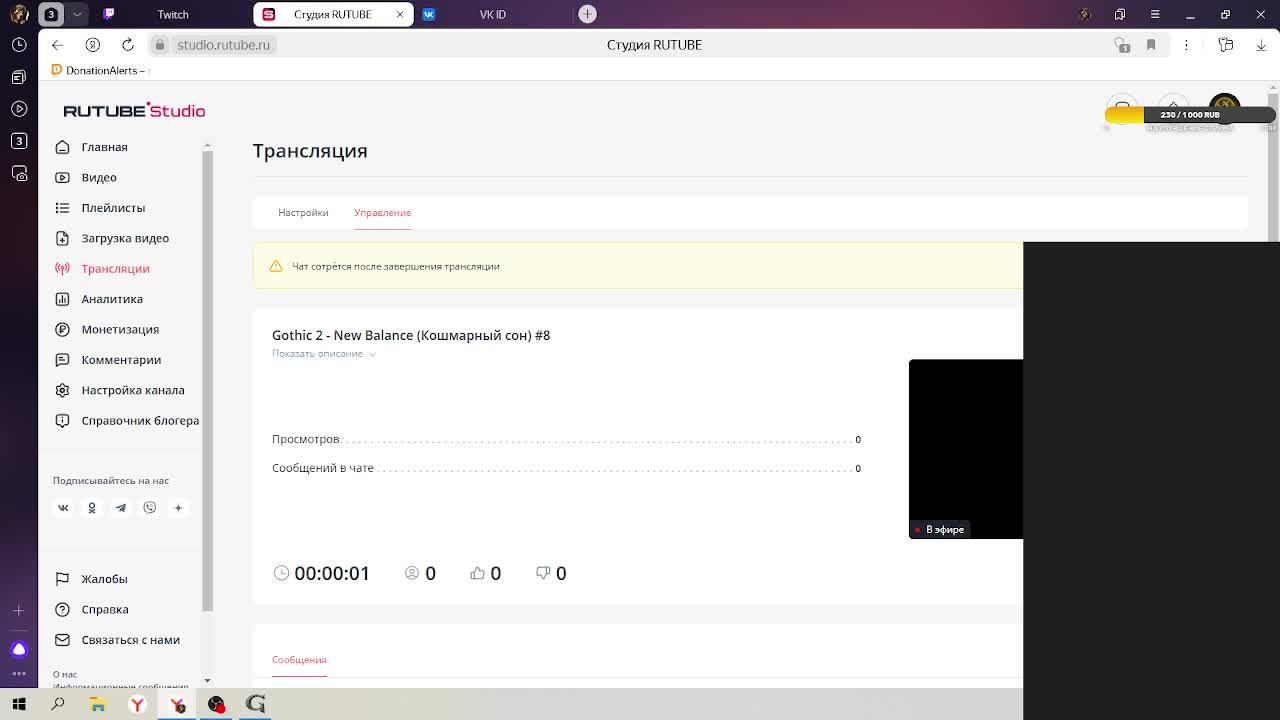
Task: Click the Odnoklassniki social icon
Action: click(92, 508)
